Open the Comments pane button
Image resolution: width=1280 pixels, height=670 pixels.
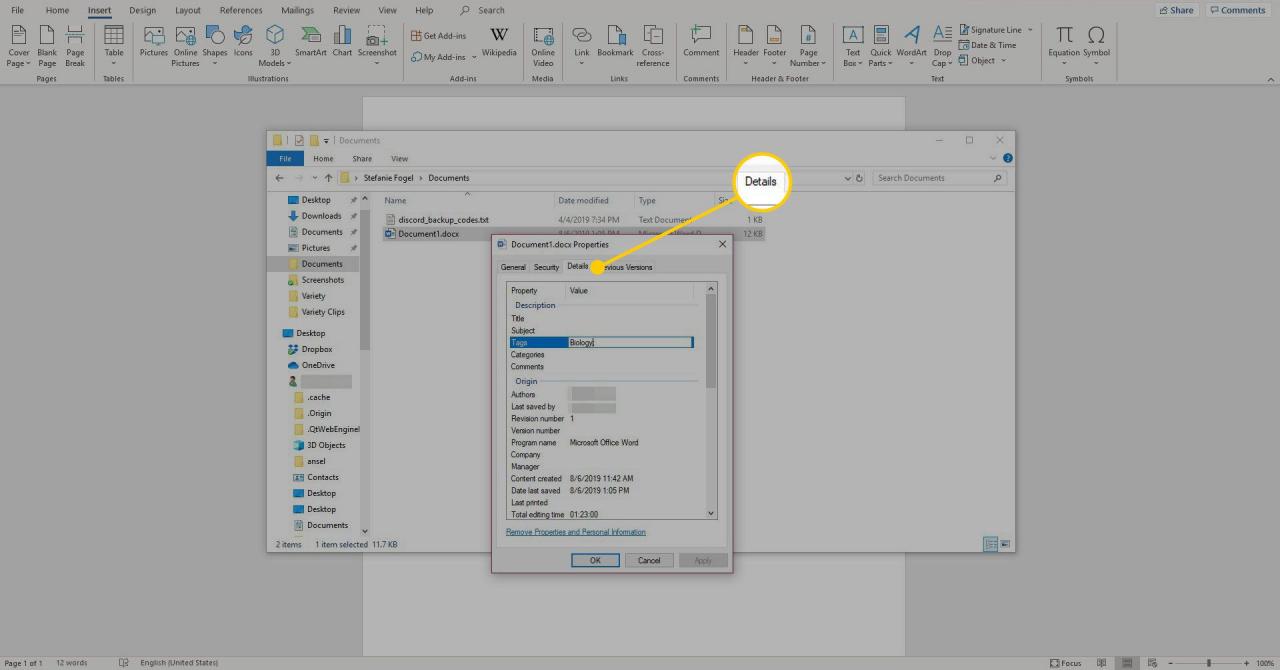click(x=1237, y=10)
